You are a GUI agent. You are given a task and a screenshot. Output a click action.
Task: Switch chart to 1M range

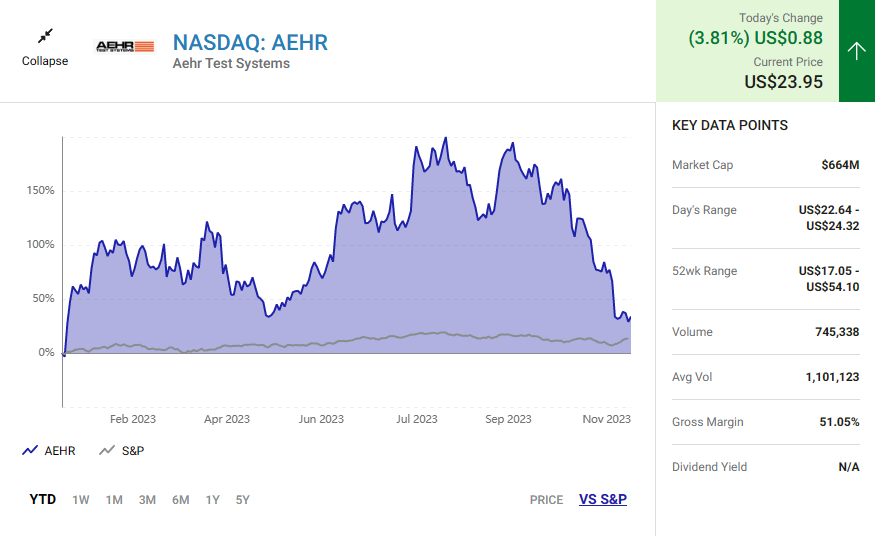click(114, 500)
